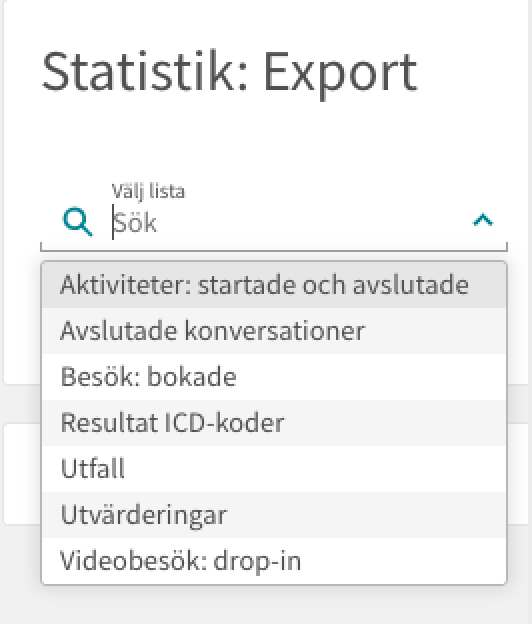Screen dimensions: 532x624
Task: Click the Välj lista field label
Action: coord(148,191)
